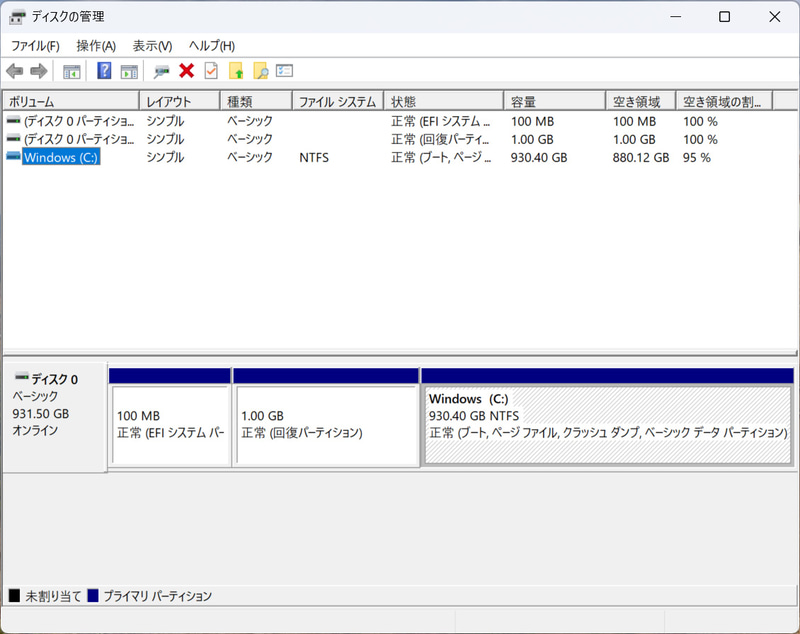This screenshot has height=634, width=800.
Task: Click the Windows (C:) volume drive icon
Action: [x=13, y=156]
